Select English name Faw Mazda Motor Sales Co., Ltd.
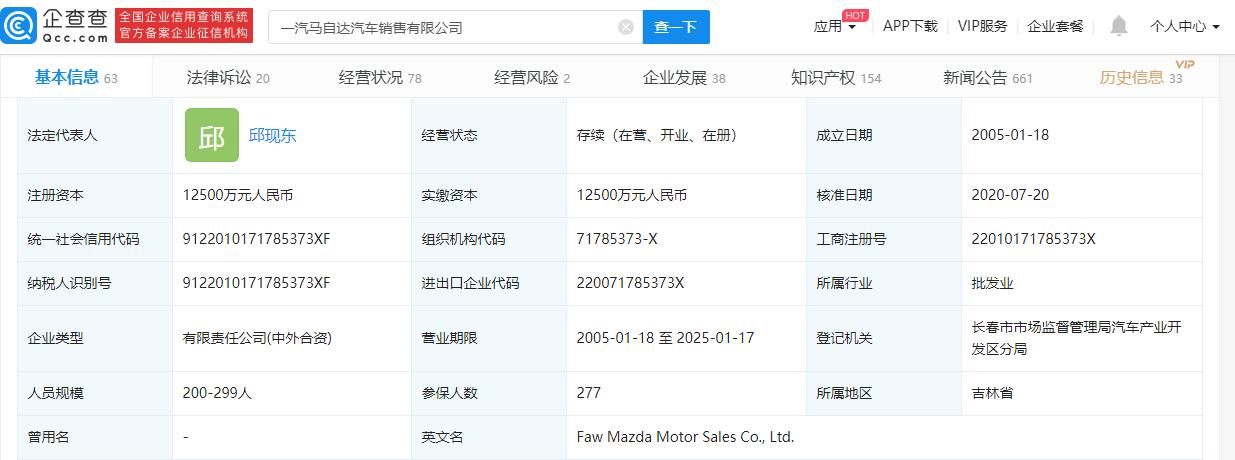This screenshot has width=1235, height=460. pyautogui.click(x=685, y=437)
